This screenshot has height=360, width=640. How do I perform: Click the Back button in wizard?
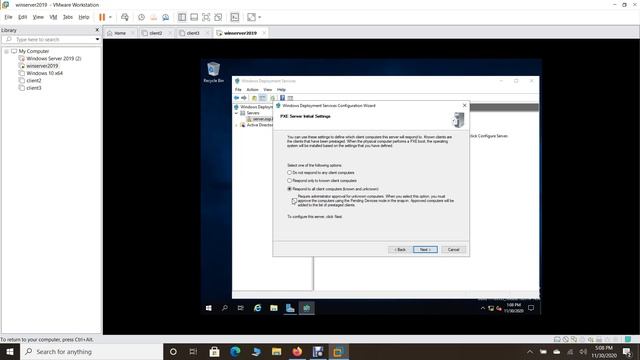400,249
